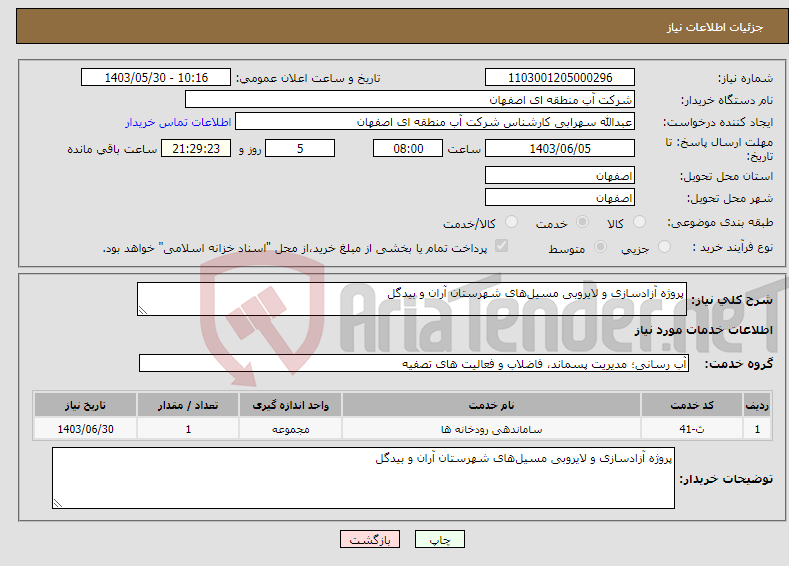
Task: Click the جزئیات اطلاعات نیاز header title
Action: 715,27
